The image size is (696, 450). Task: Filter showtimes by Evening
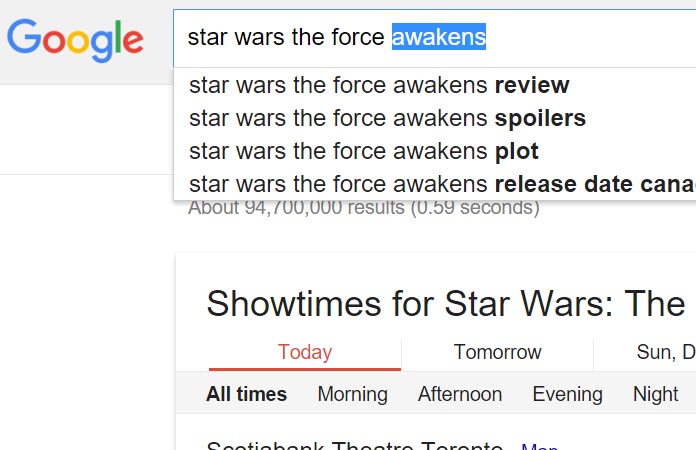[x=567, y=394]
